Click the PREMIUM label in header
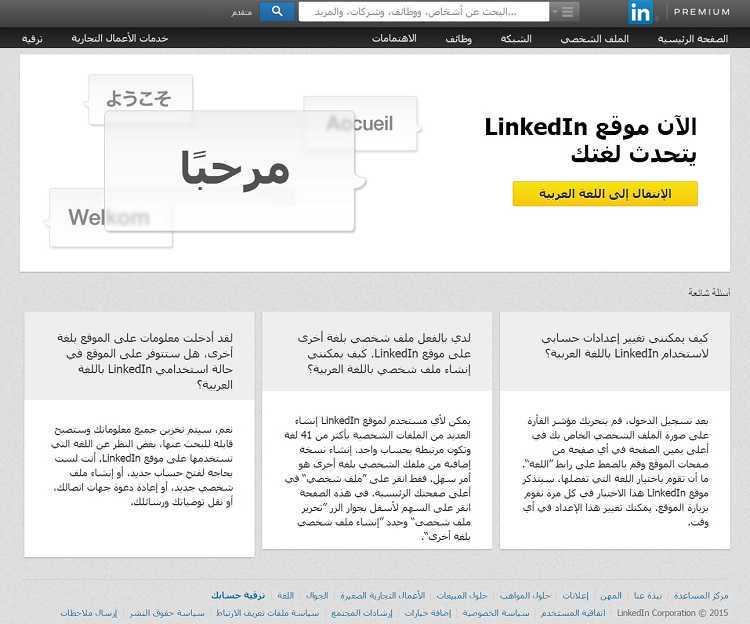Screen dimensions: 750x624 (x=702, y=12)
